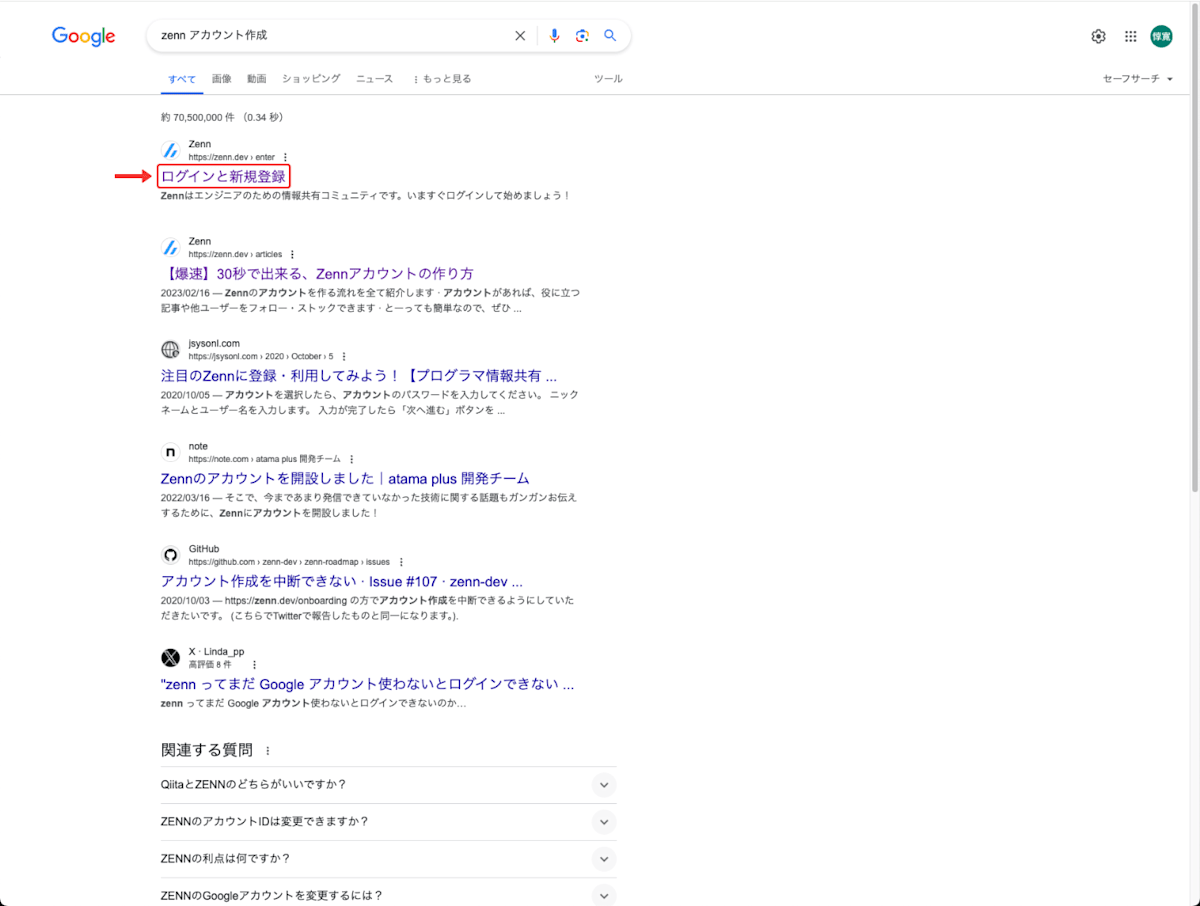Open the ニュース results tab
The image size is (1200, 906).
[374, 78]
